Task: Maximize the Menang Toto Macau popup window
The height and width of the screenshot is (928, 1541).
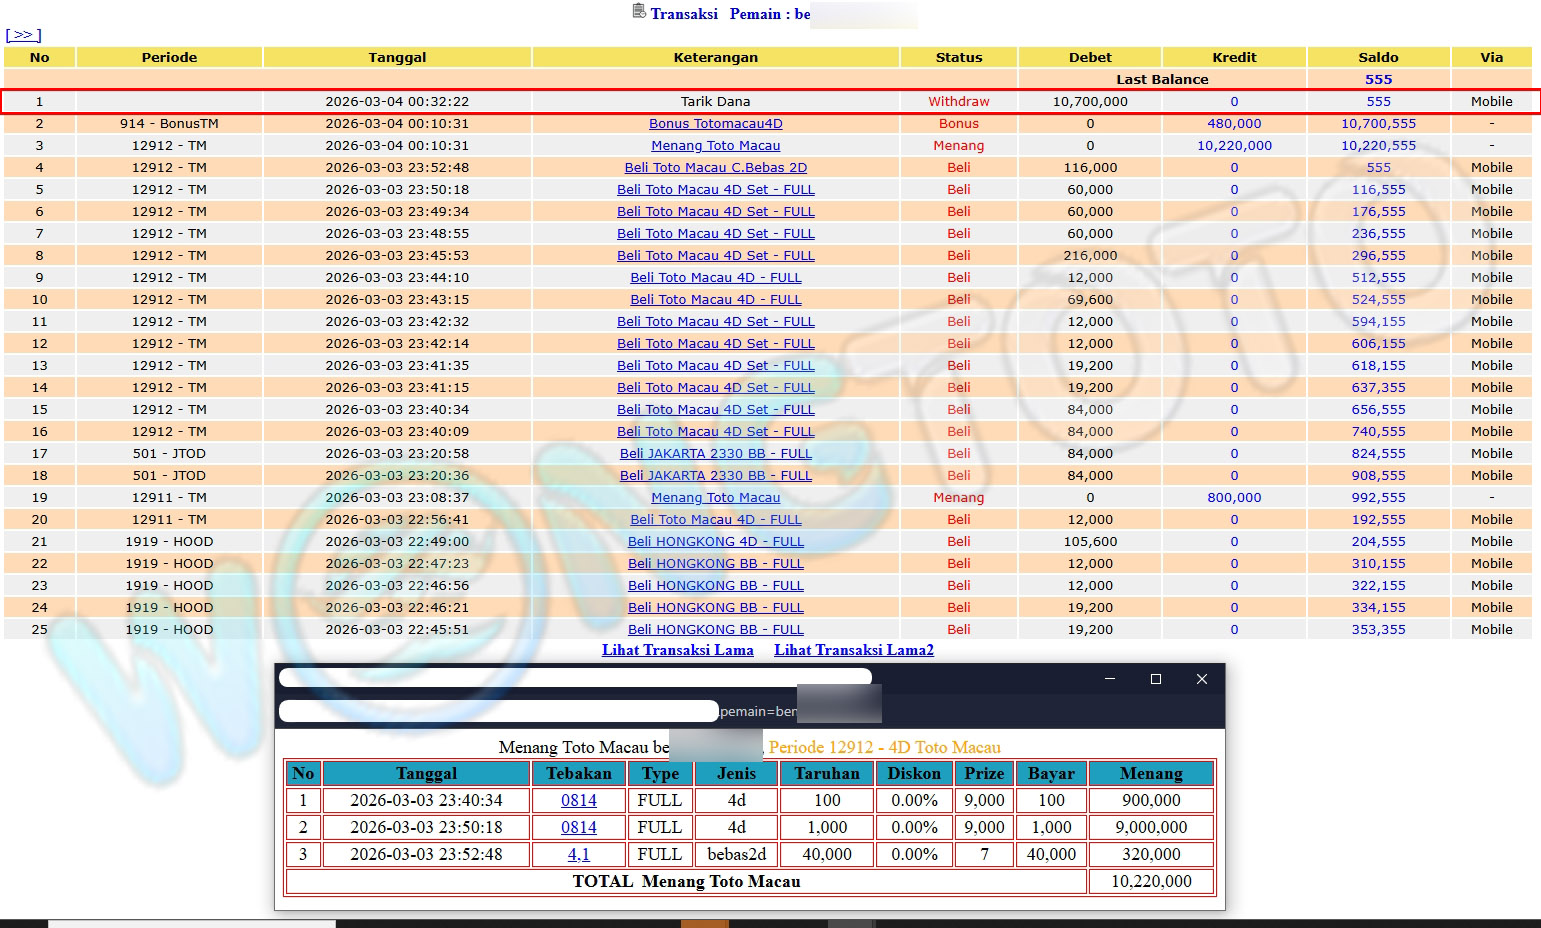Action: point(1156,679)
